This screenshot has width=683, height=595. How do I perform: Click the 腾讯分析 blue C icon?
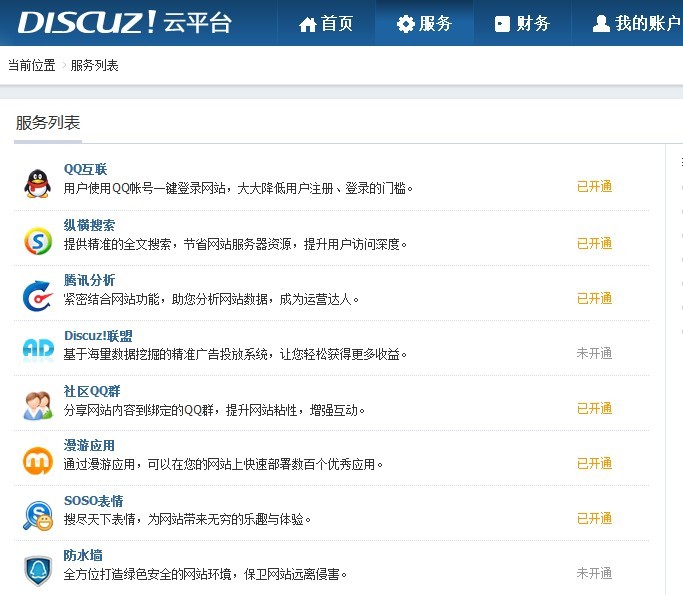38,296
